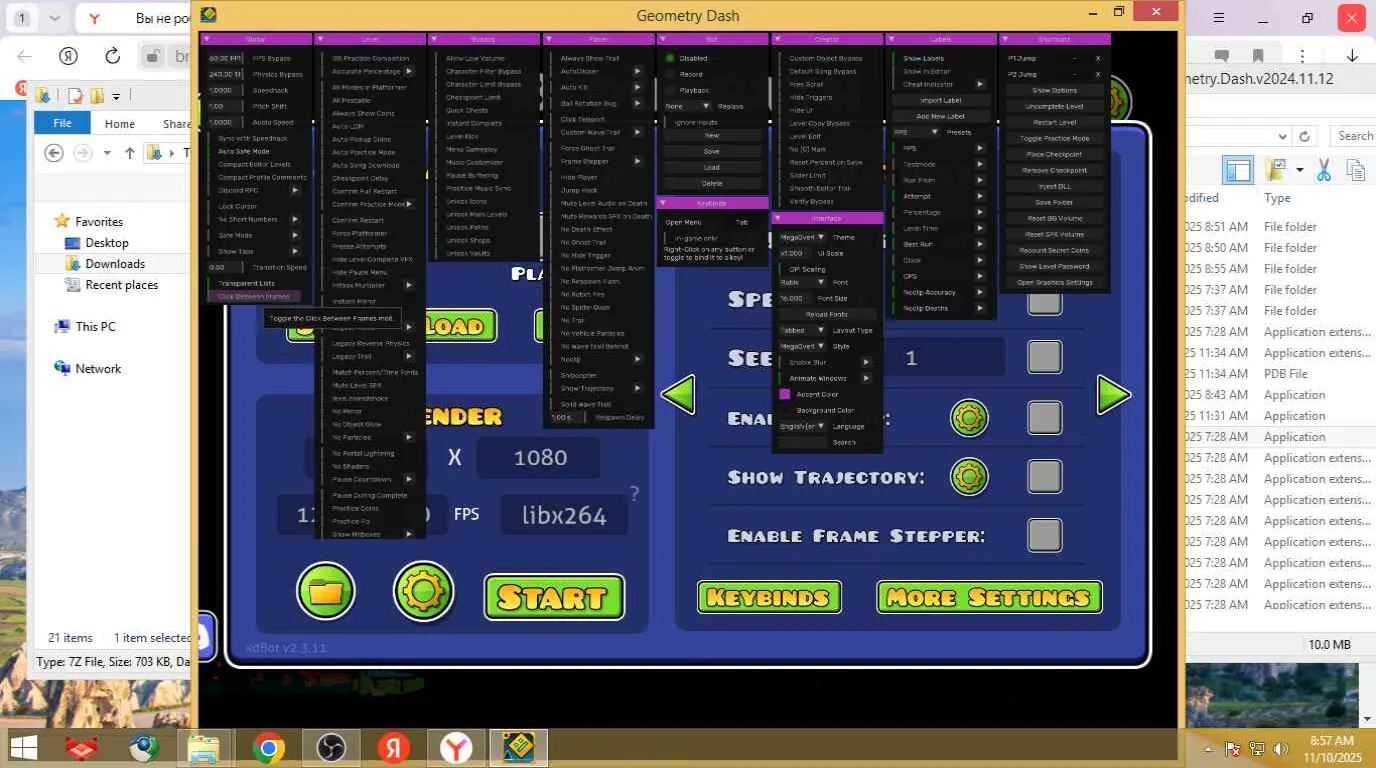Viewport: 1376px width, 768px height.
Task: Open File Explorer from the taskbar
Action: point(204,748)
